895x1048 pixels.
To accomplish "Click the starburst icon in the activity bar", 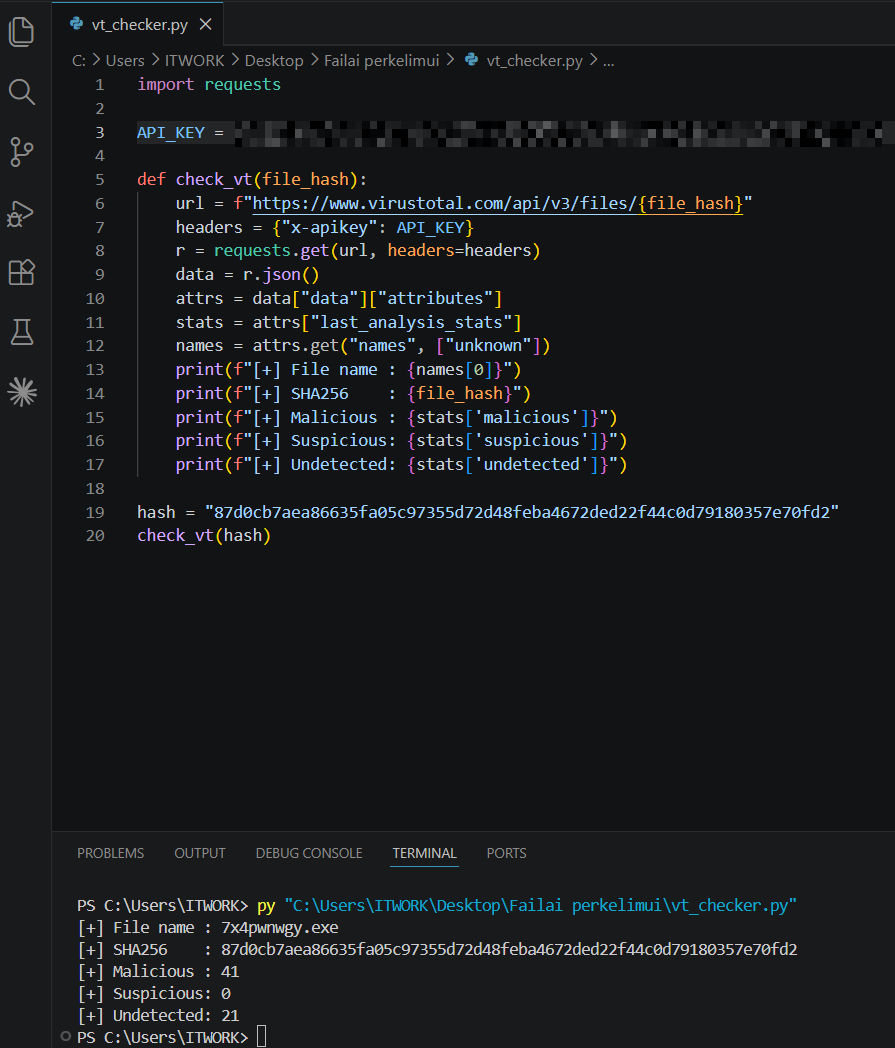I will 22,392.
